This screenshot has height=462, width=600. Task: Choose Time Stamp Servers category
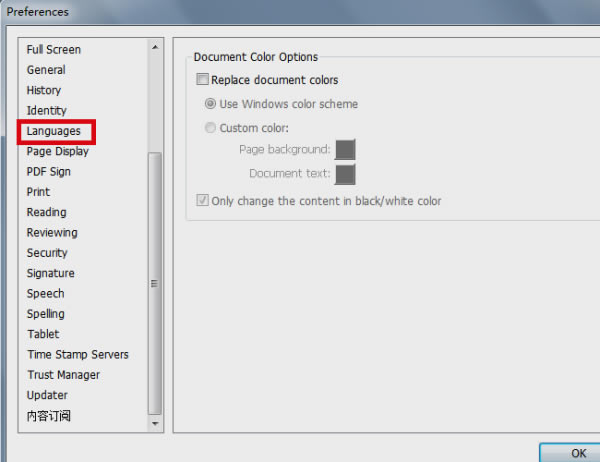pos(78,354)
